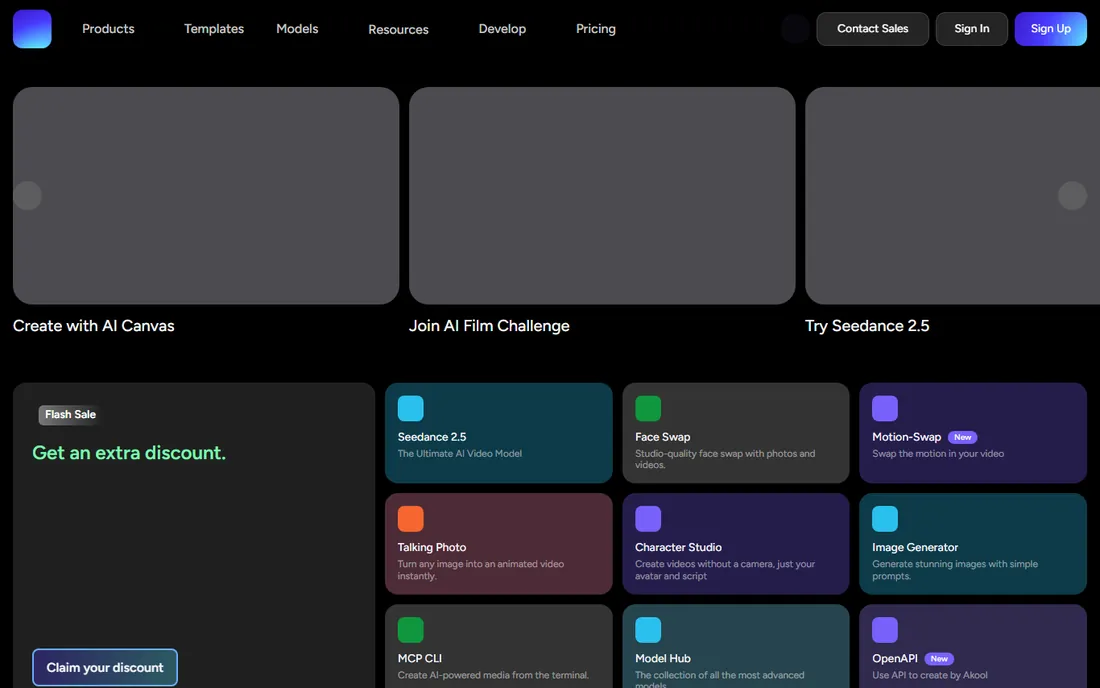Open the Models menu
1100x688 pixels.
coord(297,29)
